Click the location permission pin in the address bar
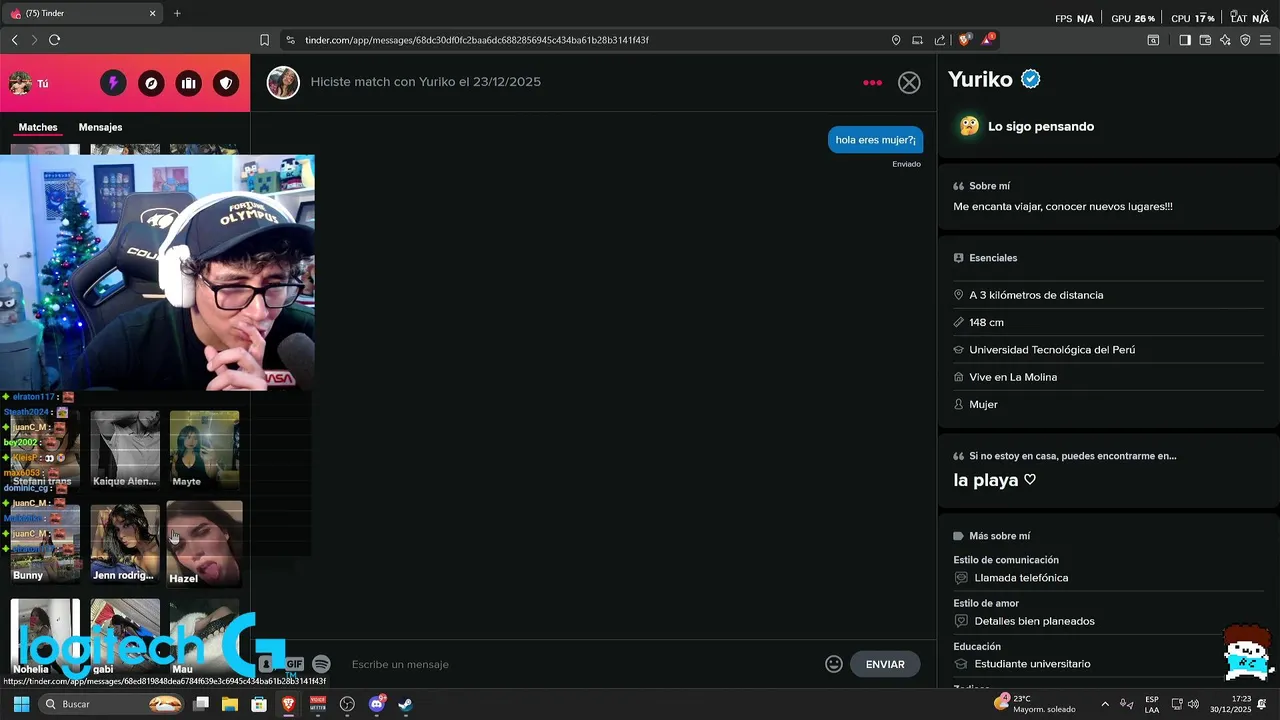Viewport: 1280px width, 720px height. pos(896,40)
